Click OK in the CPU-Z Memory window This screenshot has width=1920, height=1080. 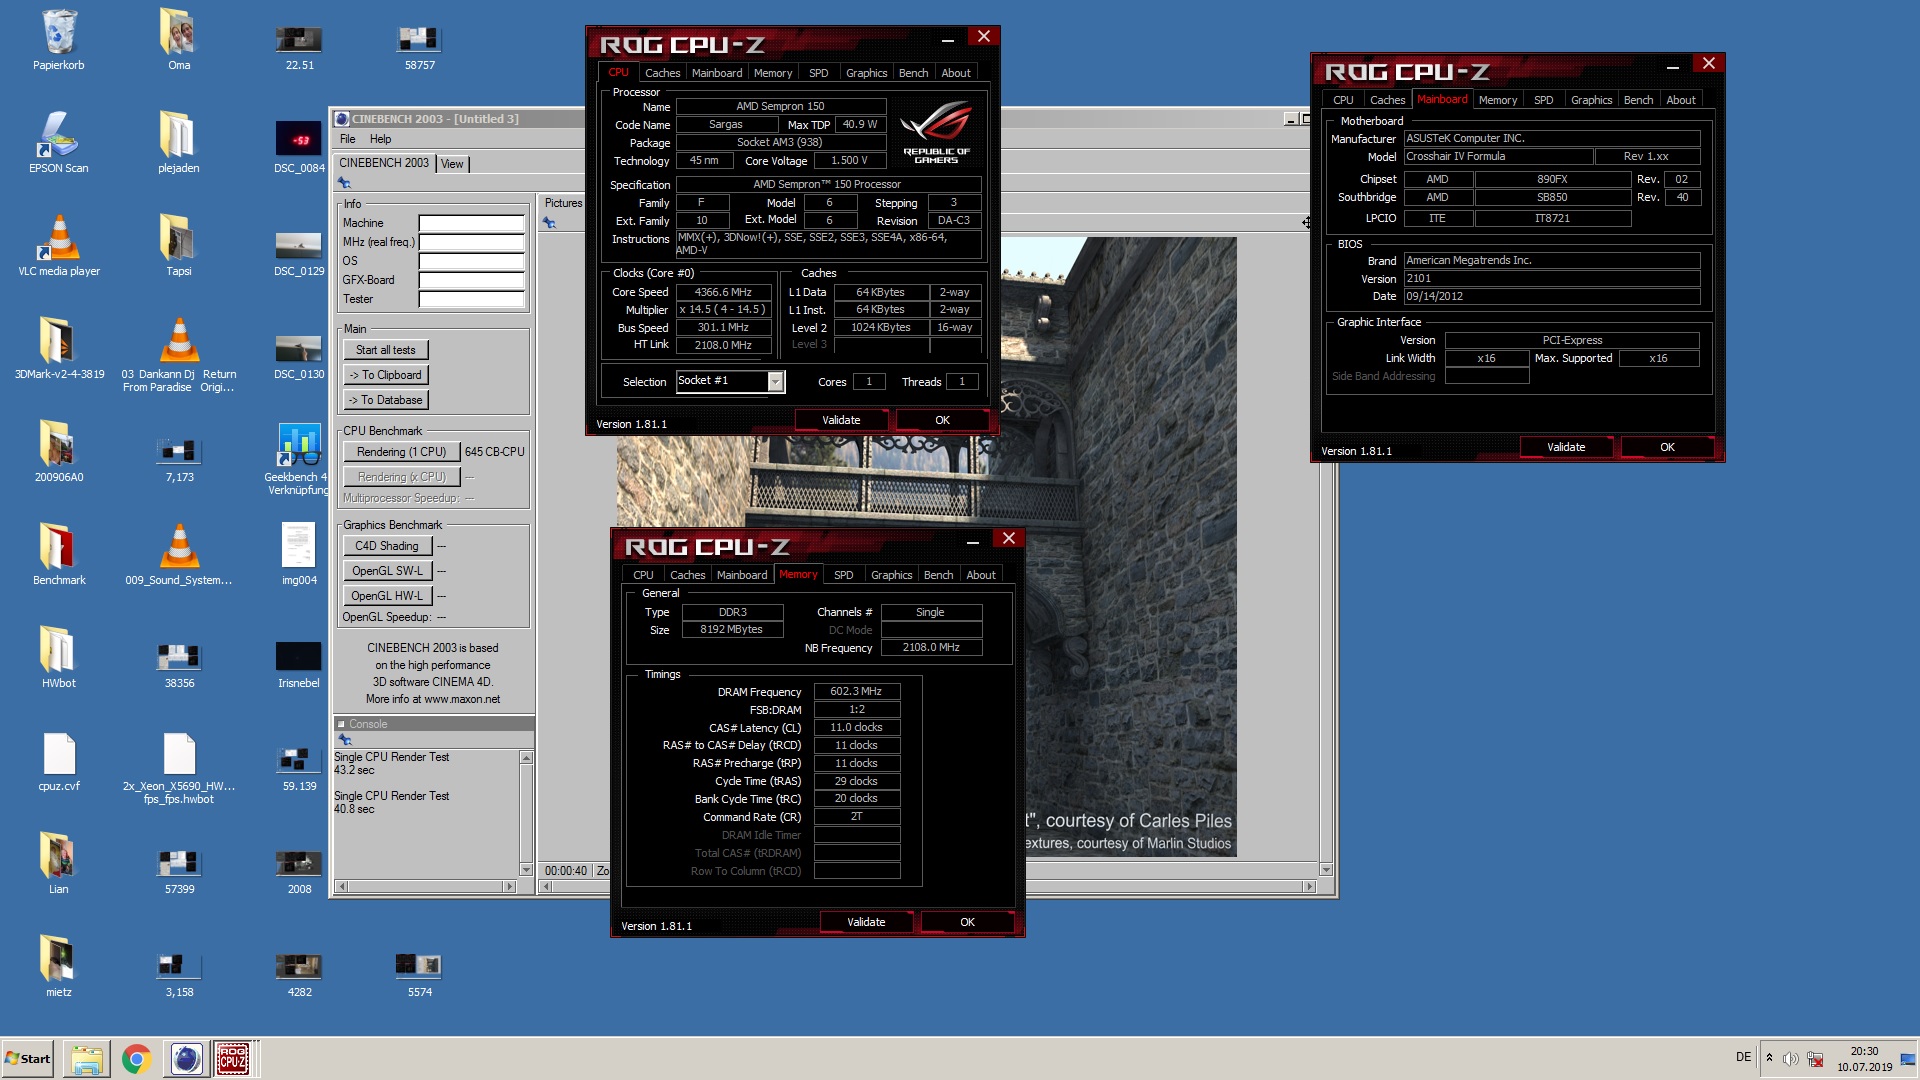967,922
